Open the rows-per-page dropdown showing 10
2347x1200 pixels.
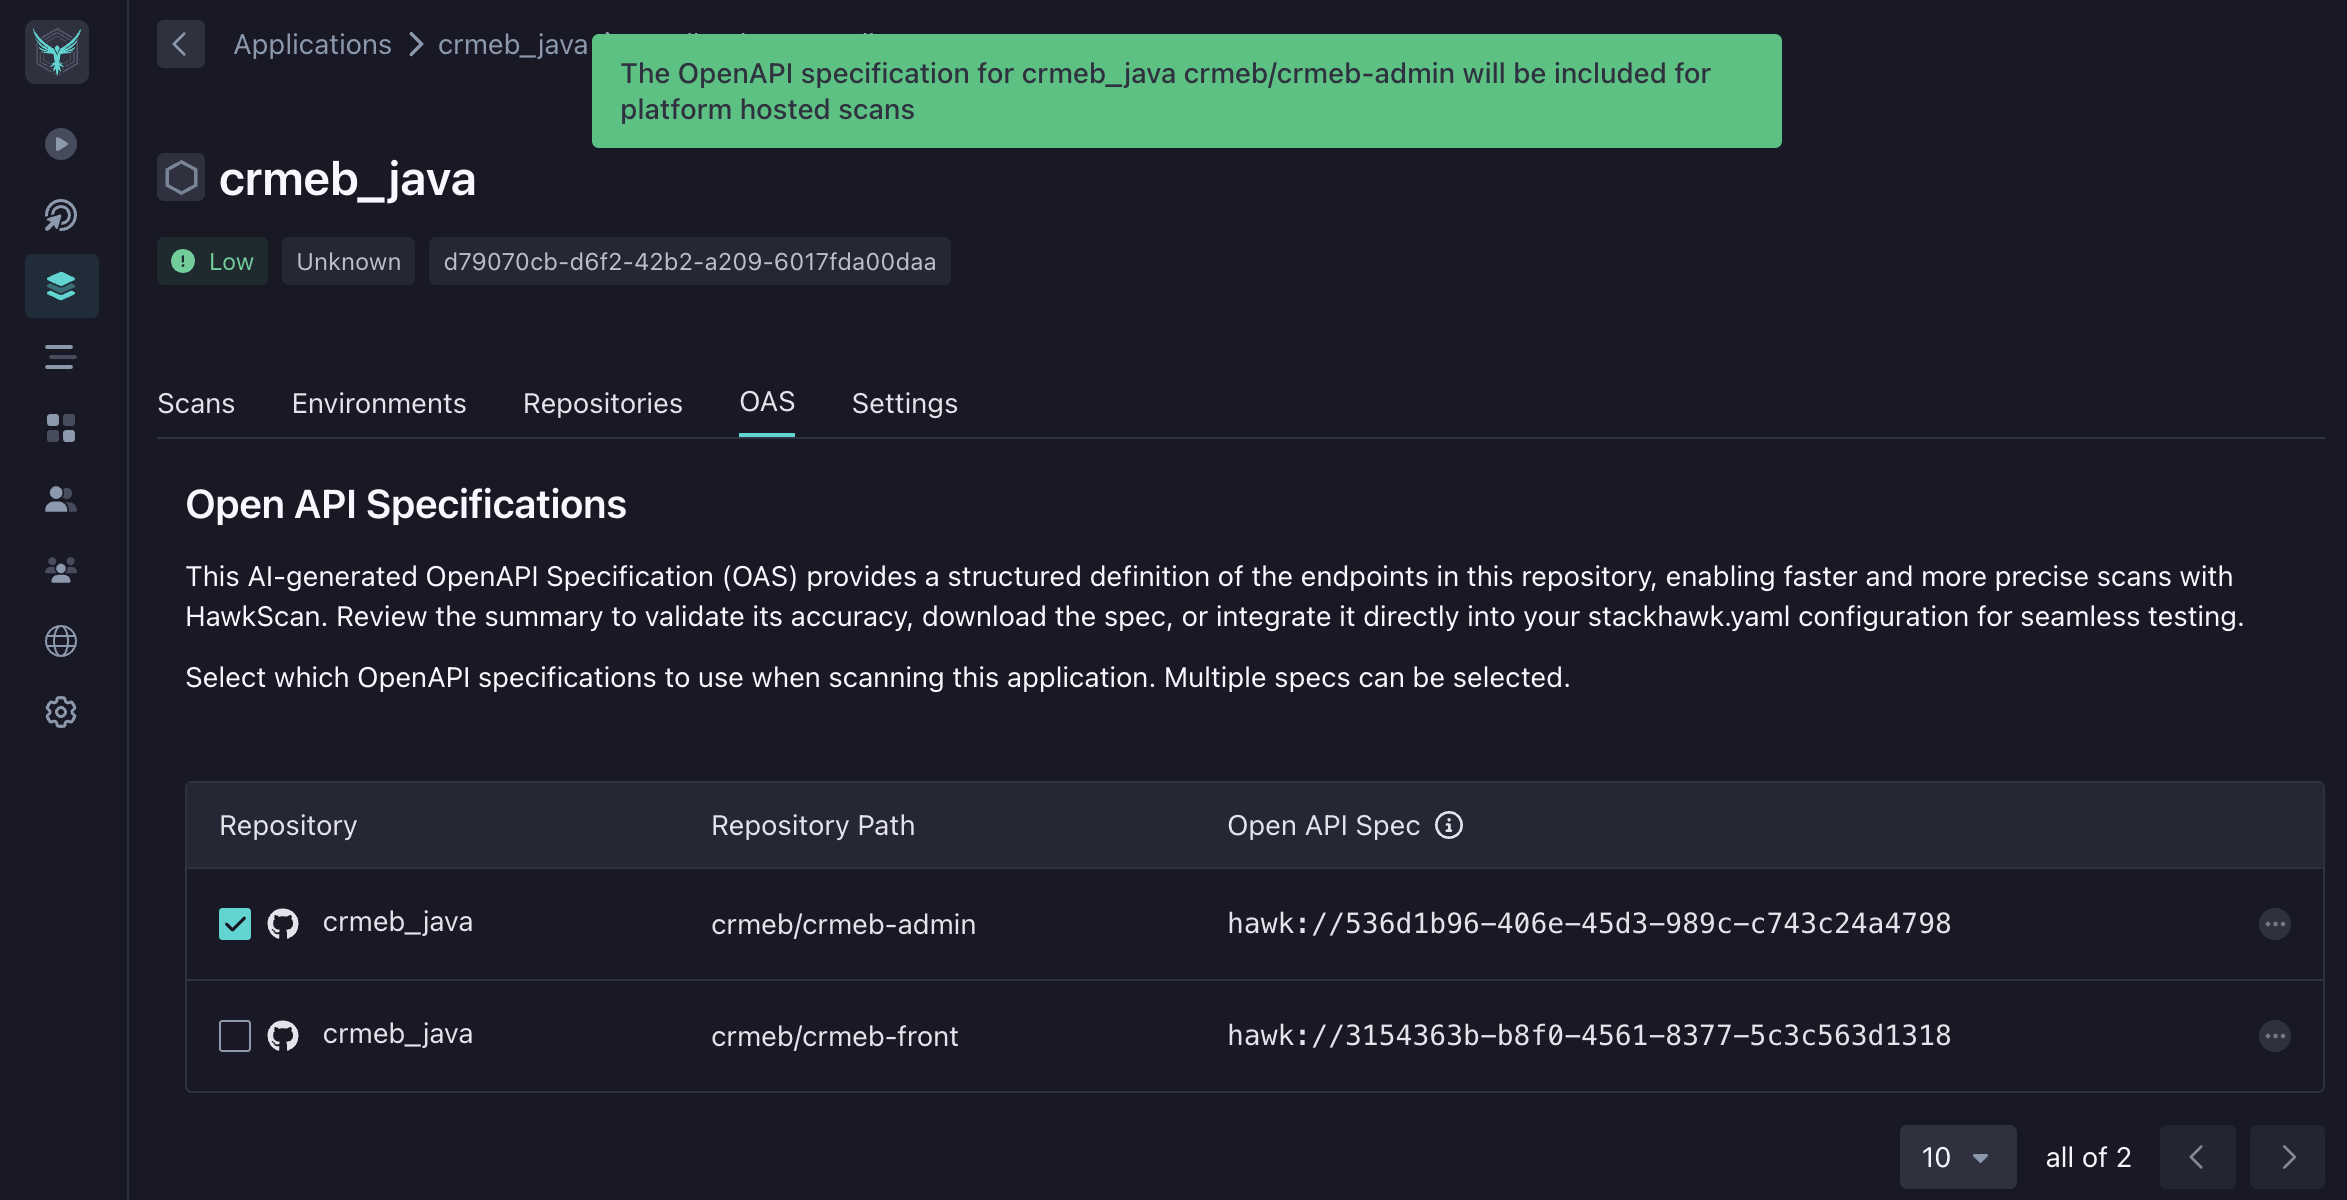(x=1956, y=1157)
